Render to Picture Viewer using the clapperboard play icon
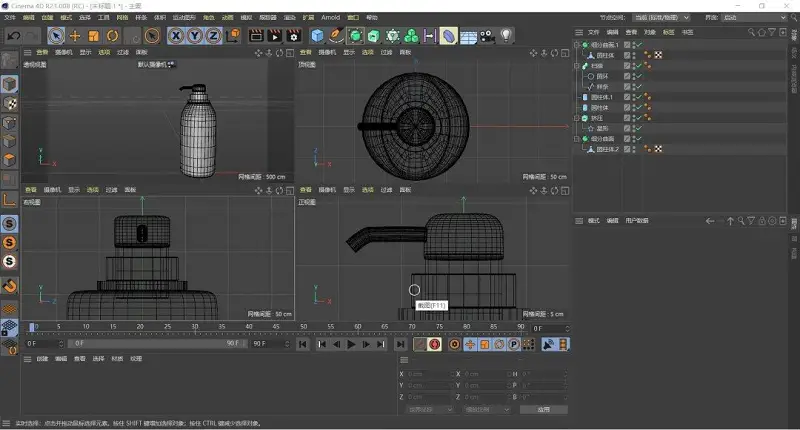800x430 pixels. (x=274, y=36)
